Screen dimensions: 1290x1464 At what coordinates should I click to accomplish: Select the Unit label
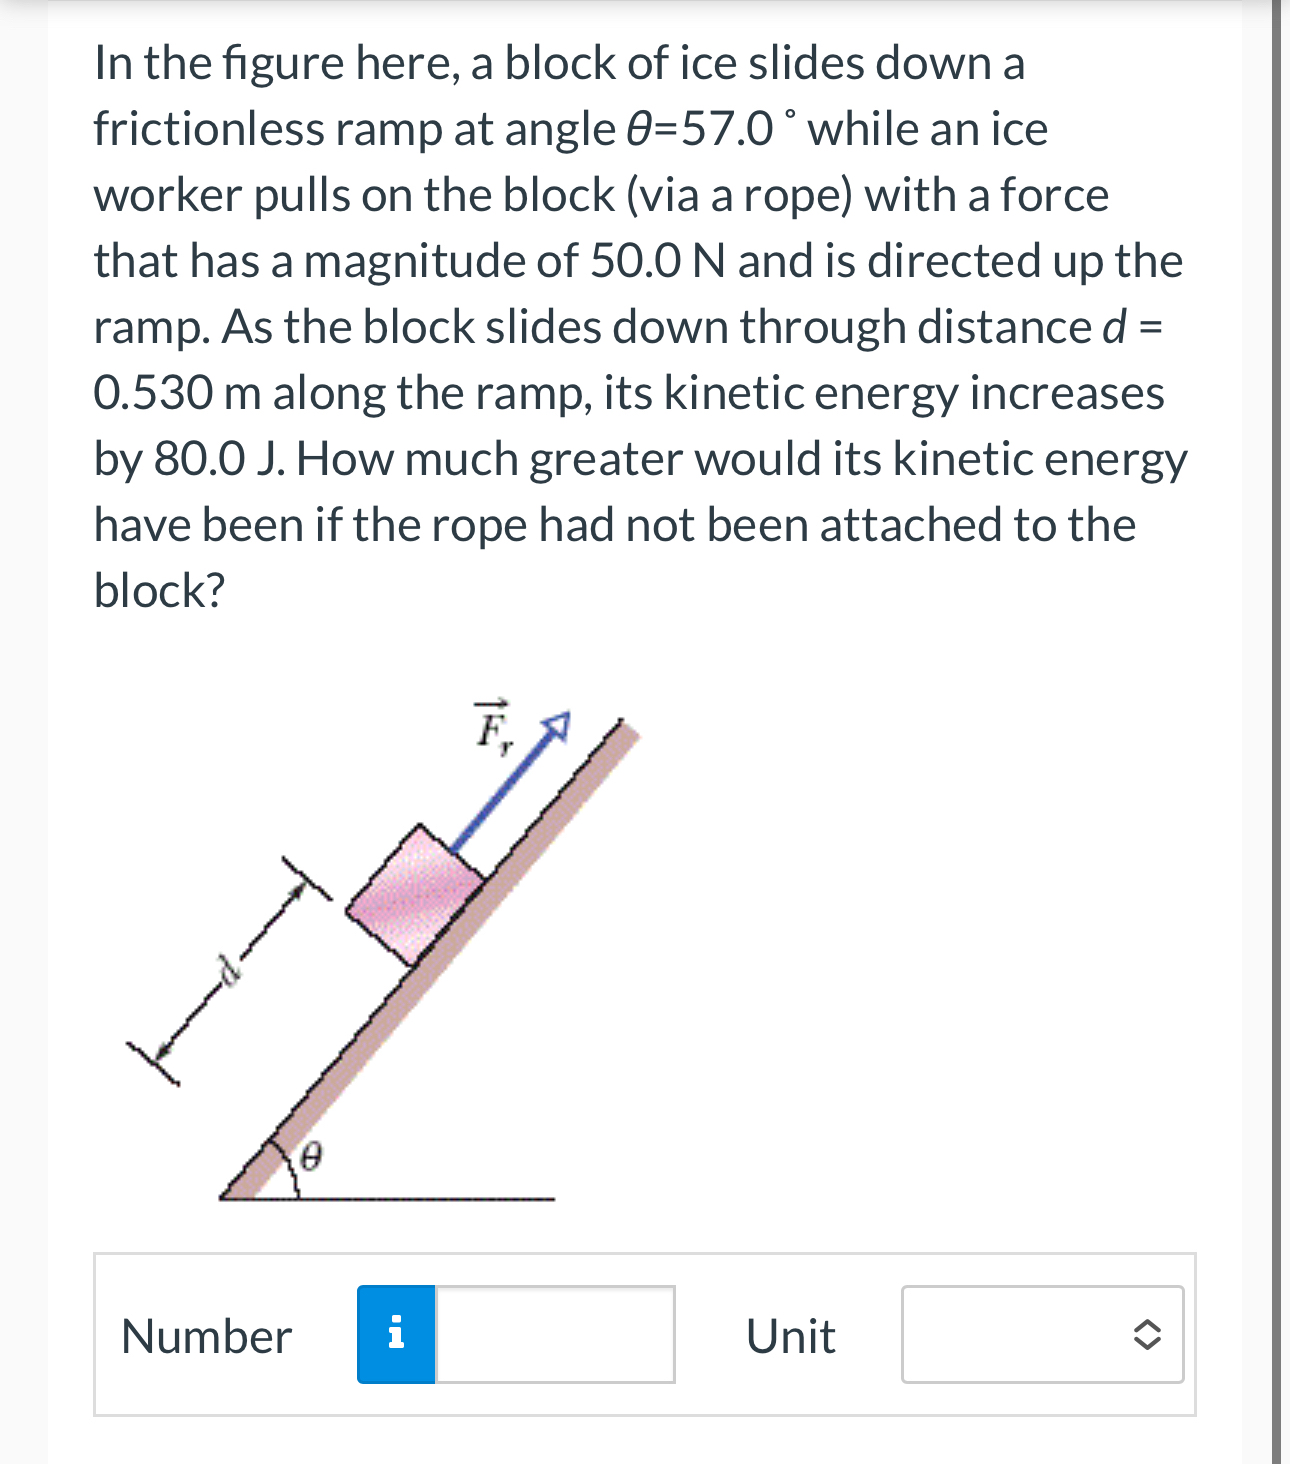tap(790, 1335)
